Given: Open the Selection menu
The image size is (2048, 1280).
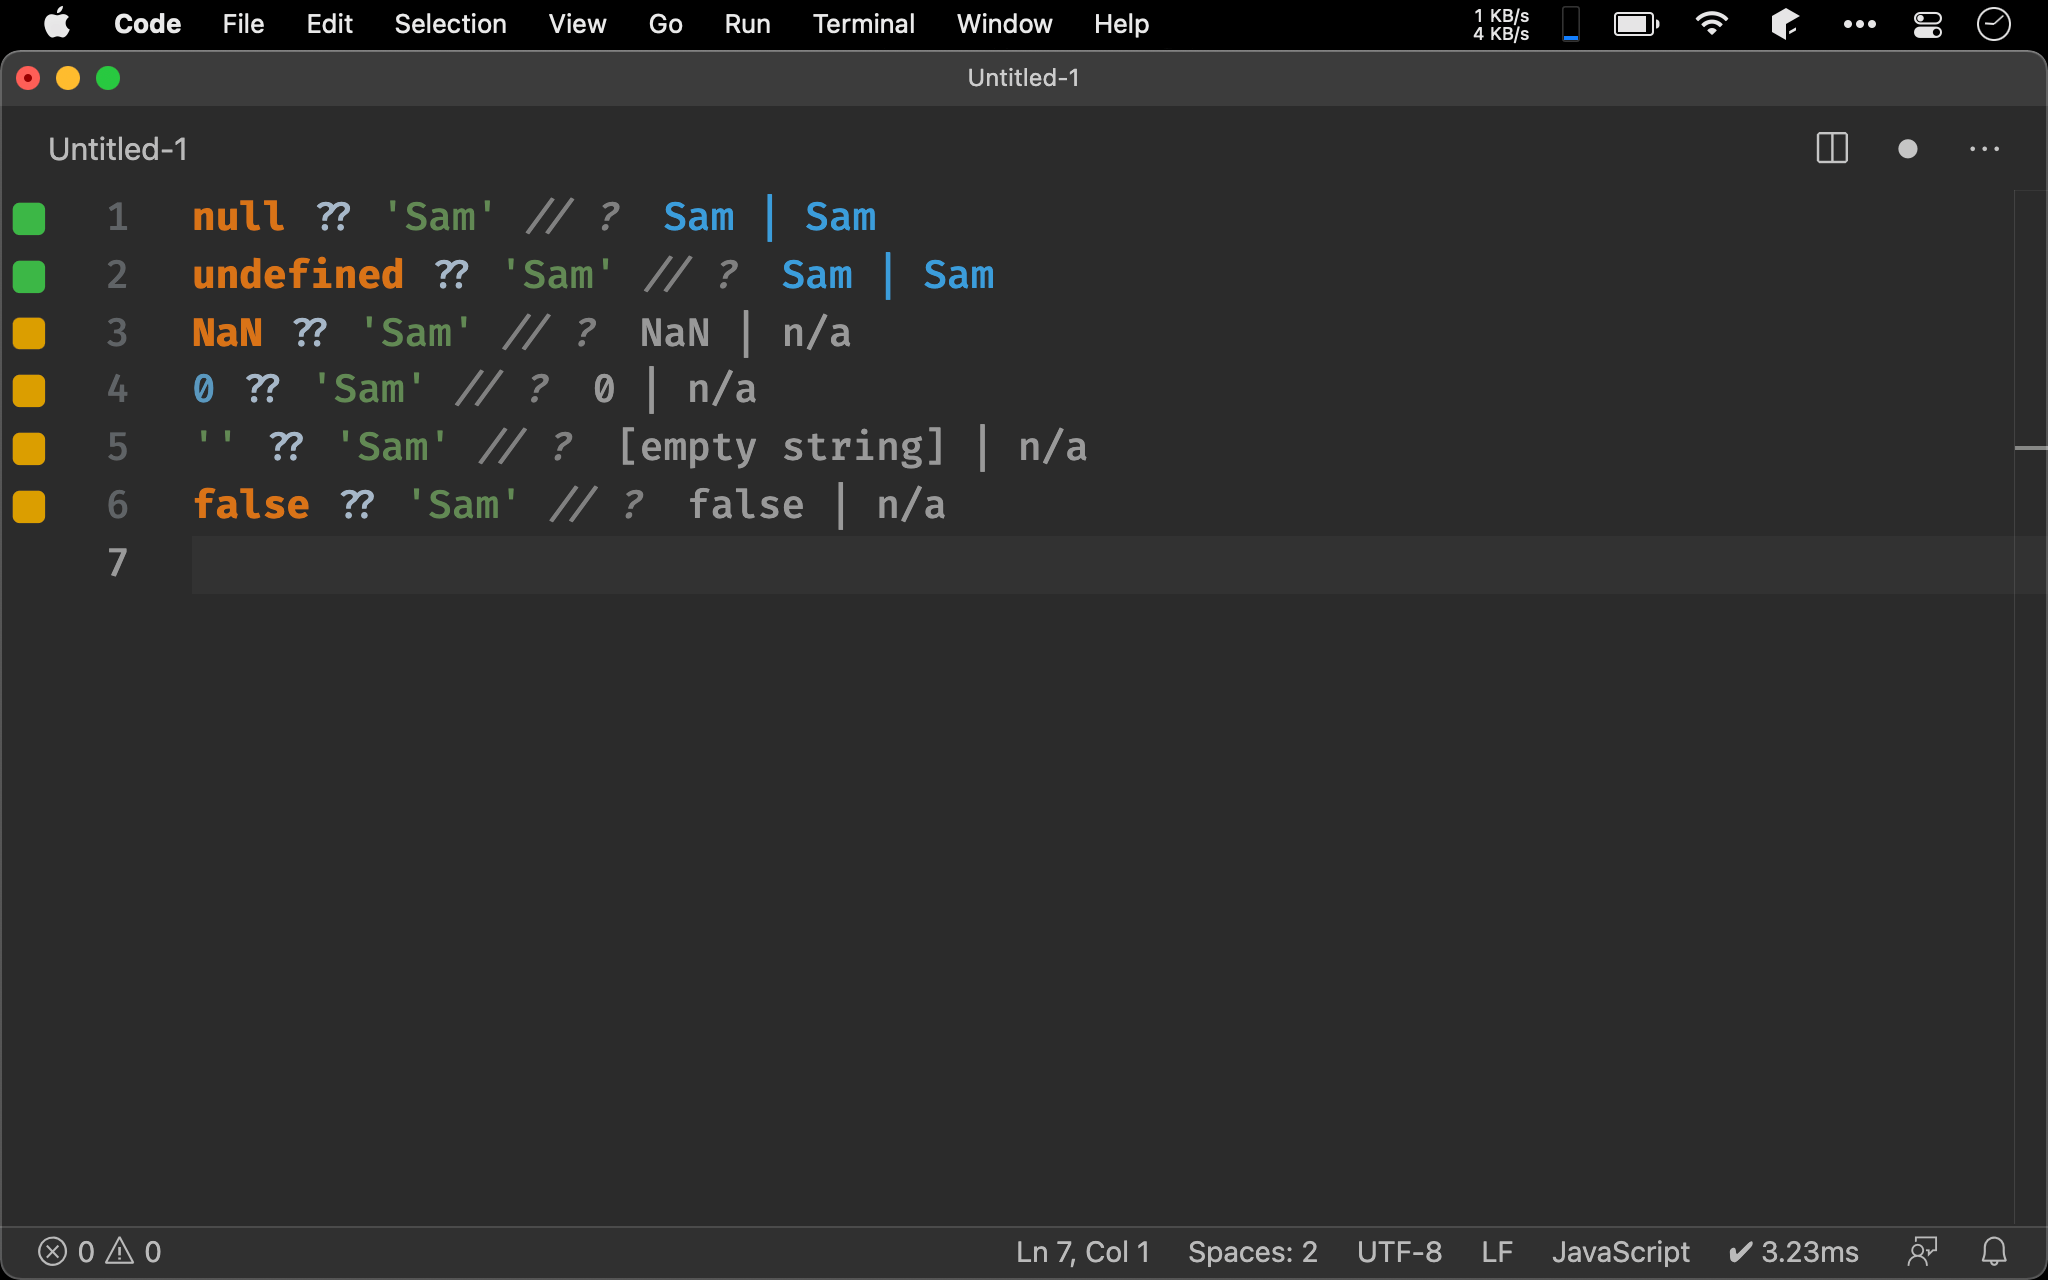Looking at the screenshot, I should 450,24.
